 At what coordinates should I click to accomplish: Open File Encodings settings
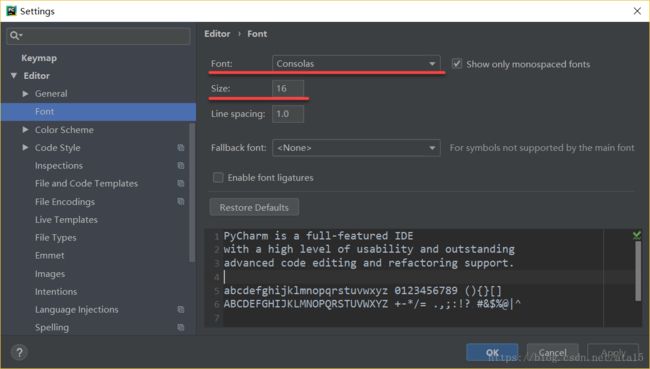click(65, 201)
